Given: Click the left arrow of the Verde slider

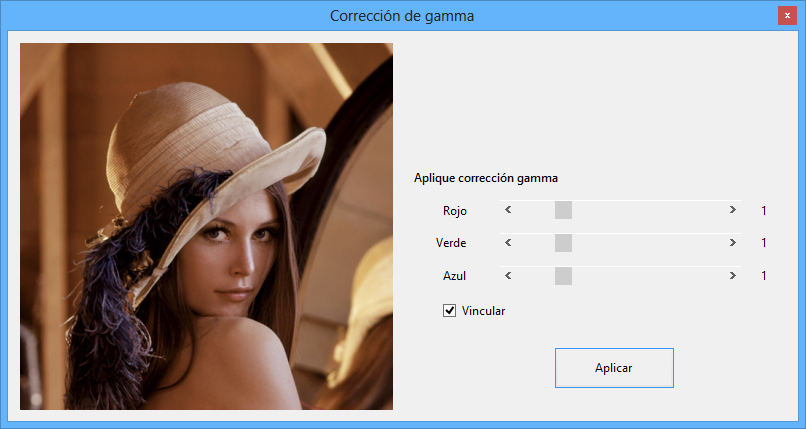Looking at the screenshot, I should (508, 243).
